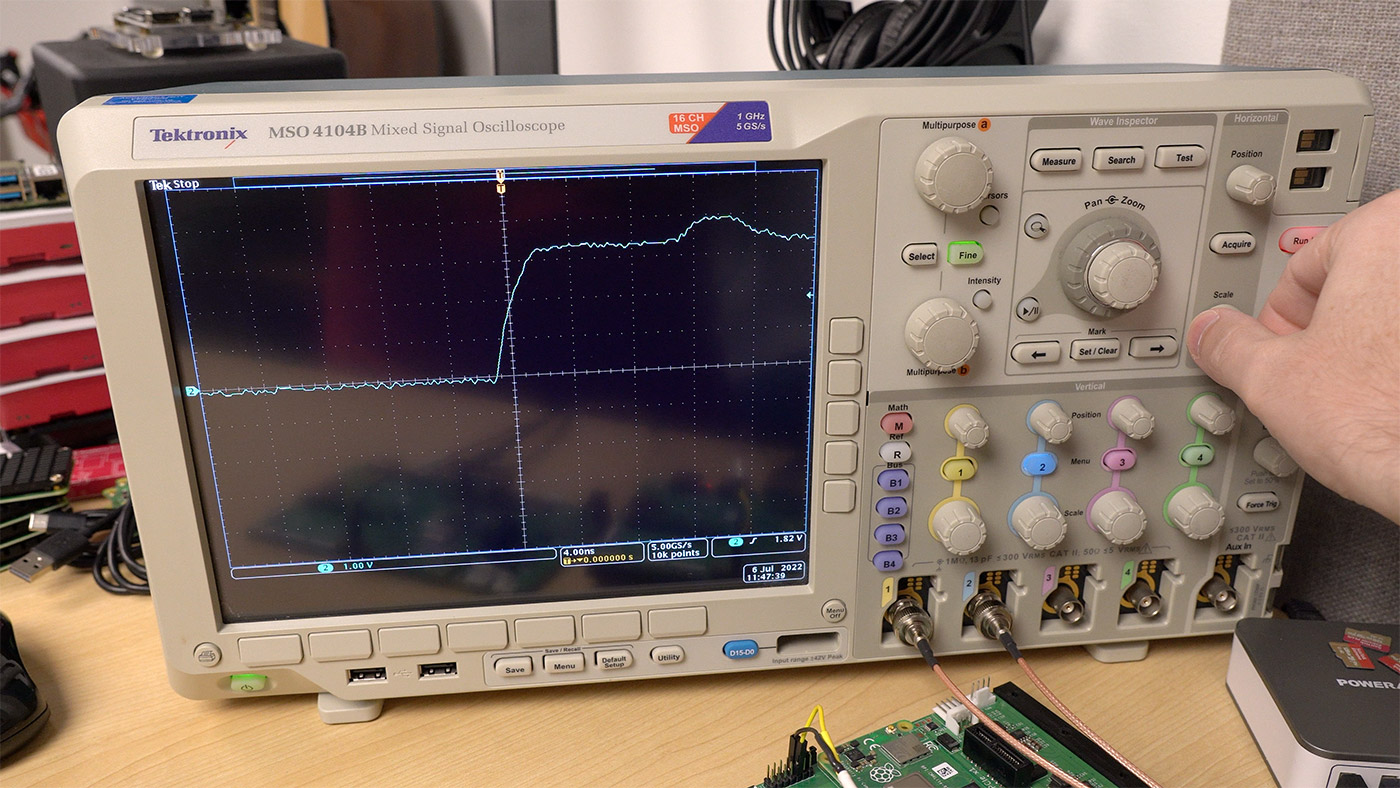Tap the printer hardcopy button below the screen
Image resolution: width=1400 pixels, height=788 pixels.
[207, 656]
